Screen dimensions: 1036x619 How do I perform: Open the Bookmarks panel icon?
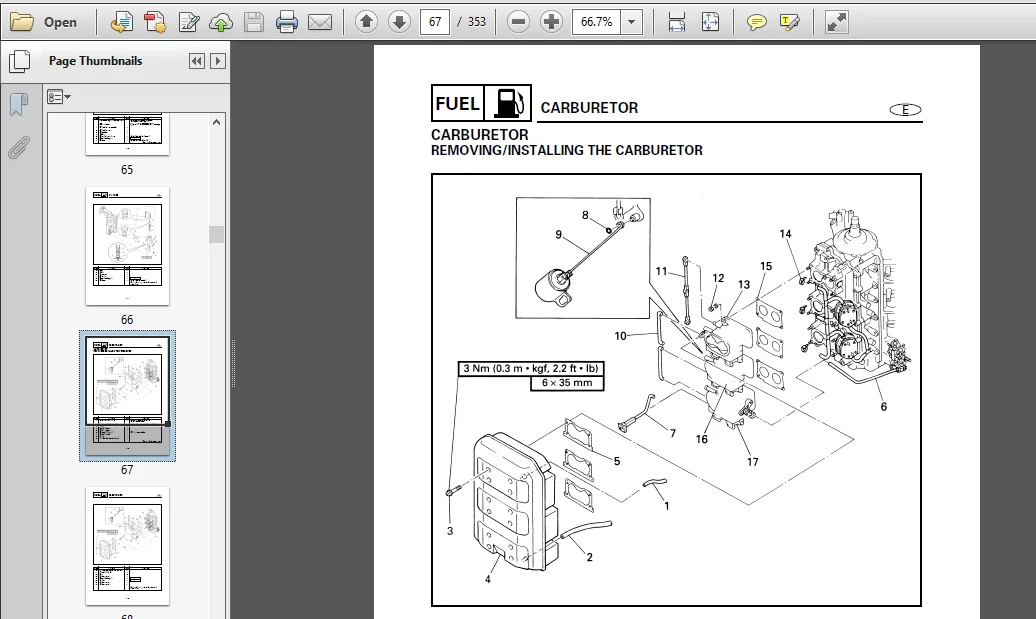(x=18, y=104)
